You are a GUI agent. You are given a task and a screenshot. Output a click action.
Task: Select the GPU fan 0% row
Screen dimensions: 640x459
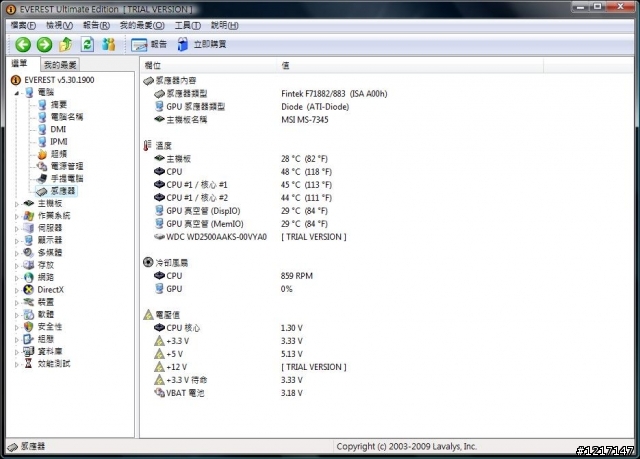click(x=223, y=289)
